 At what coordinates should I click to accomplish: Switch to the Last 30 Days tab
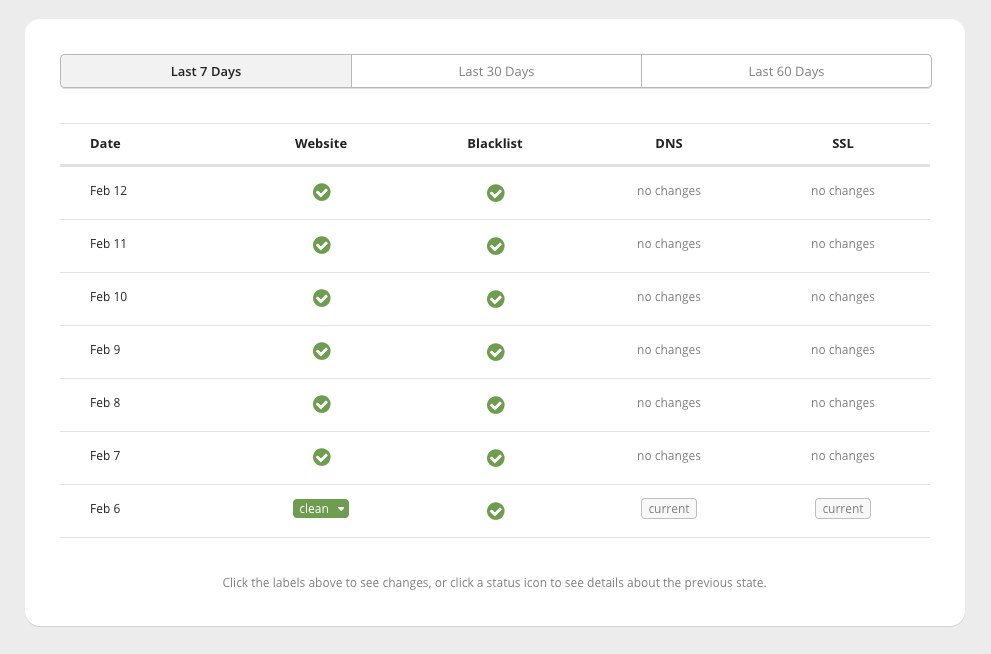[x=496, y=71]
